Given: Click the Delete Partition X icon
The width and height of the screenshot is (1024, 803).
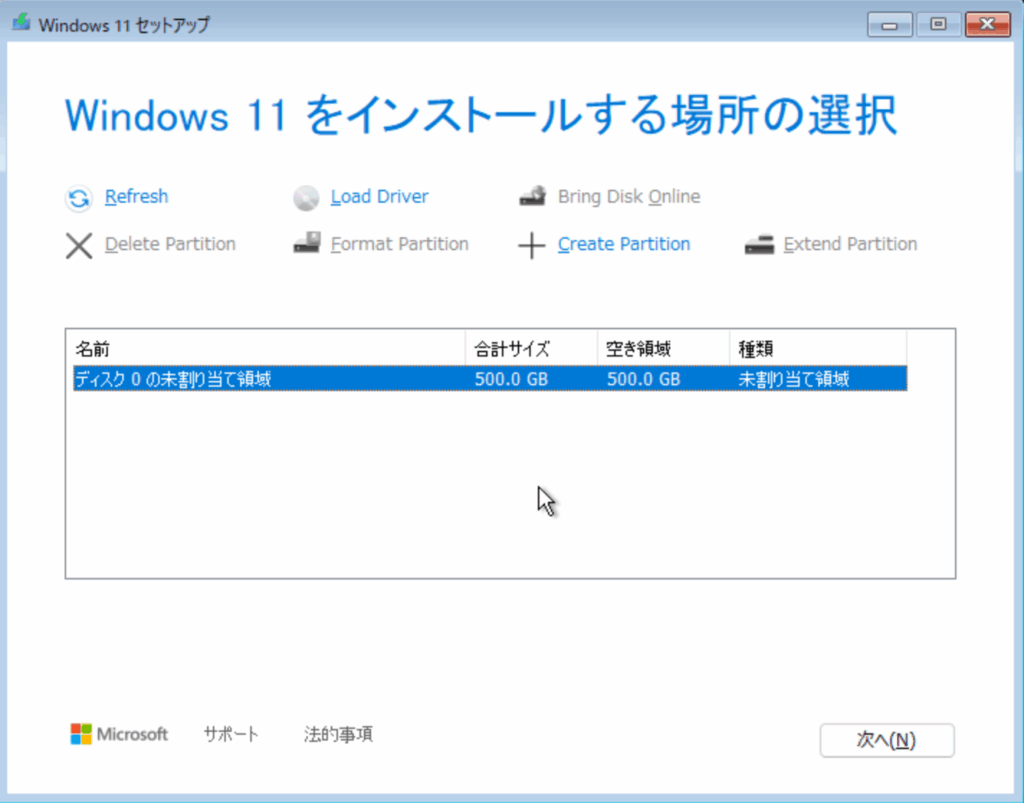Looking at the screenshot, I should (79, 245).
